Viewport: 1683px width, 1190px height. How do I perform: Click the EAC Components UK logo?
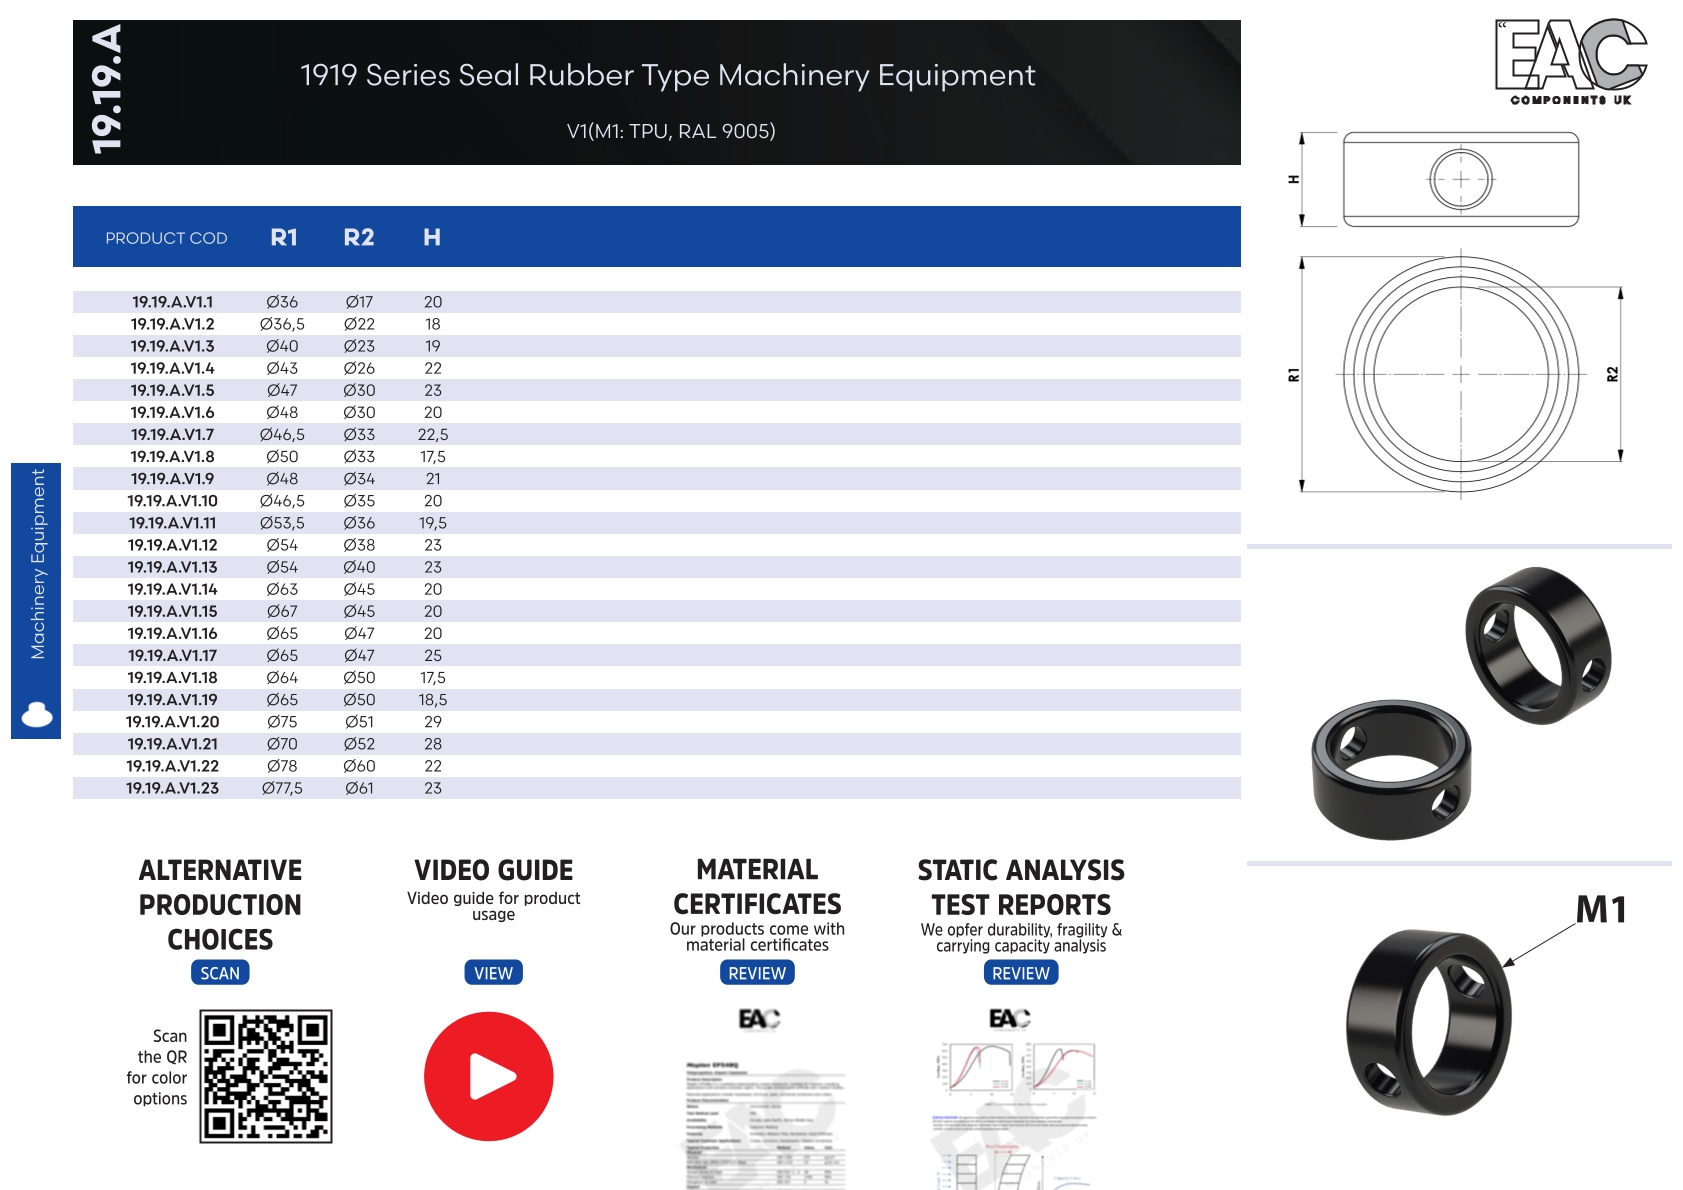[x=1571, y=62]
